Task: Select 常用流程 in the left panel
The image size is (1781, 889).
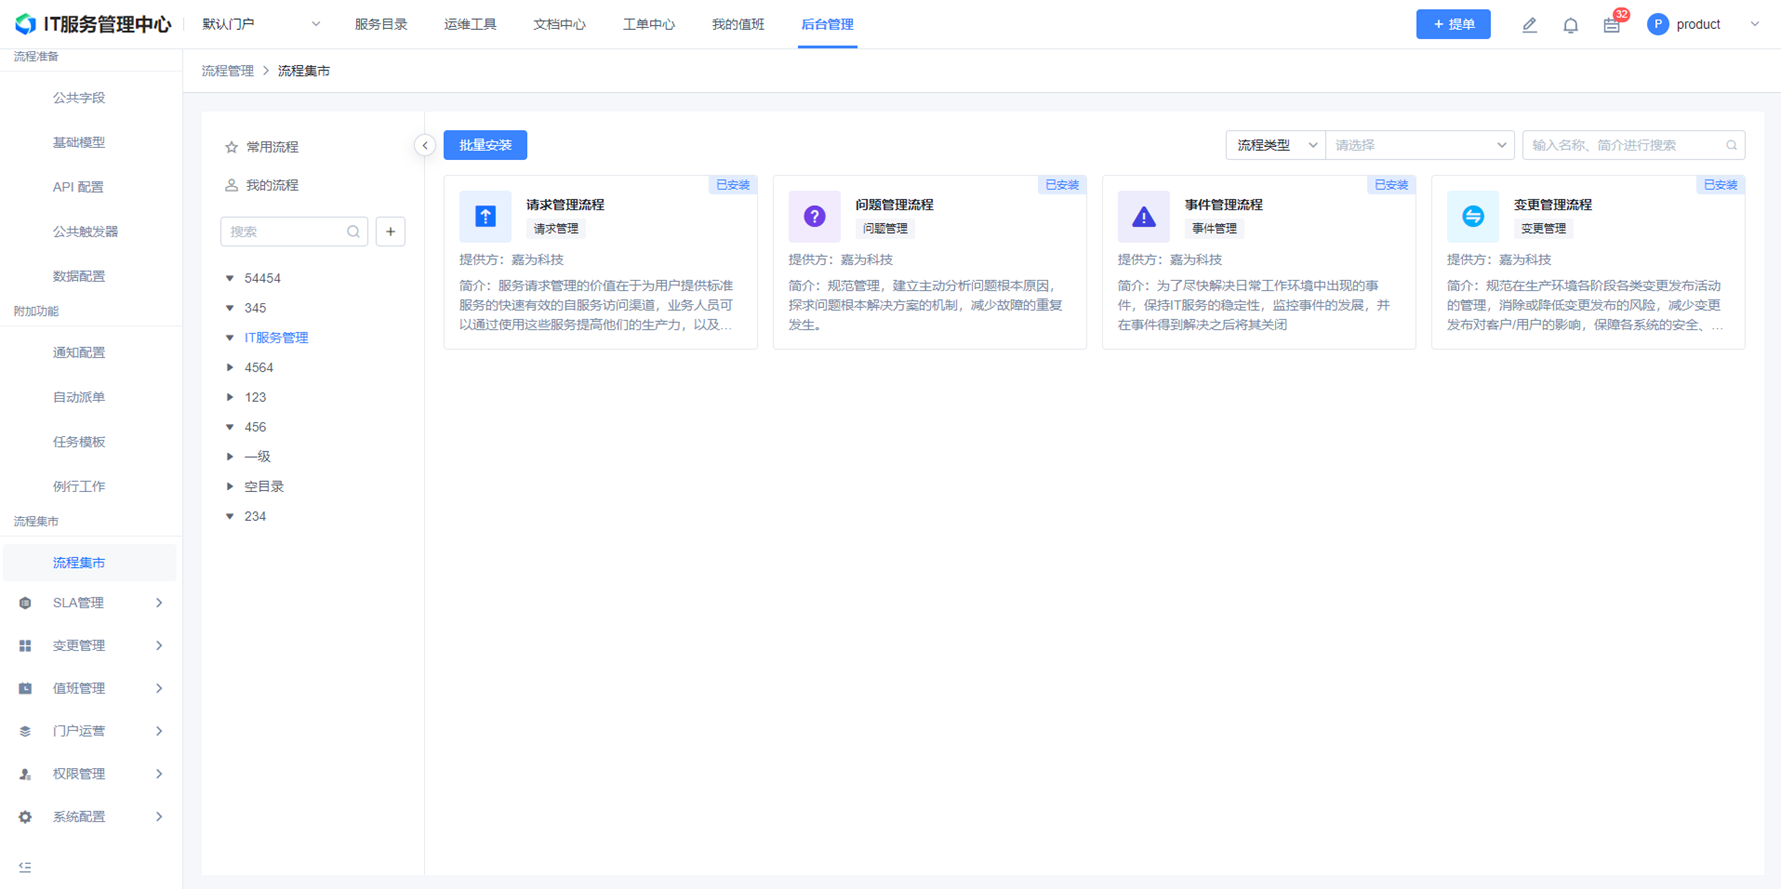Action: [272, 147]
